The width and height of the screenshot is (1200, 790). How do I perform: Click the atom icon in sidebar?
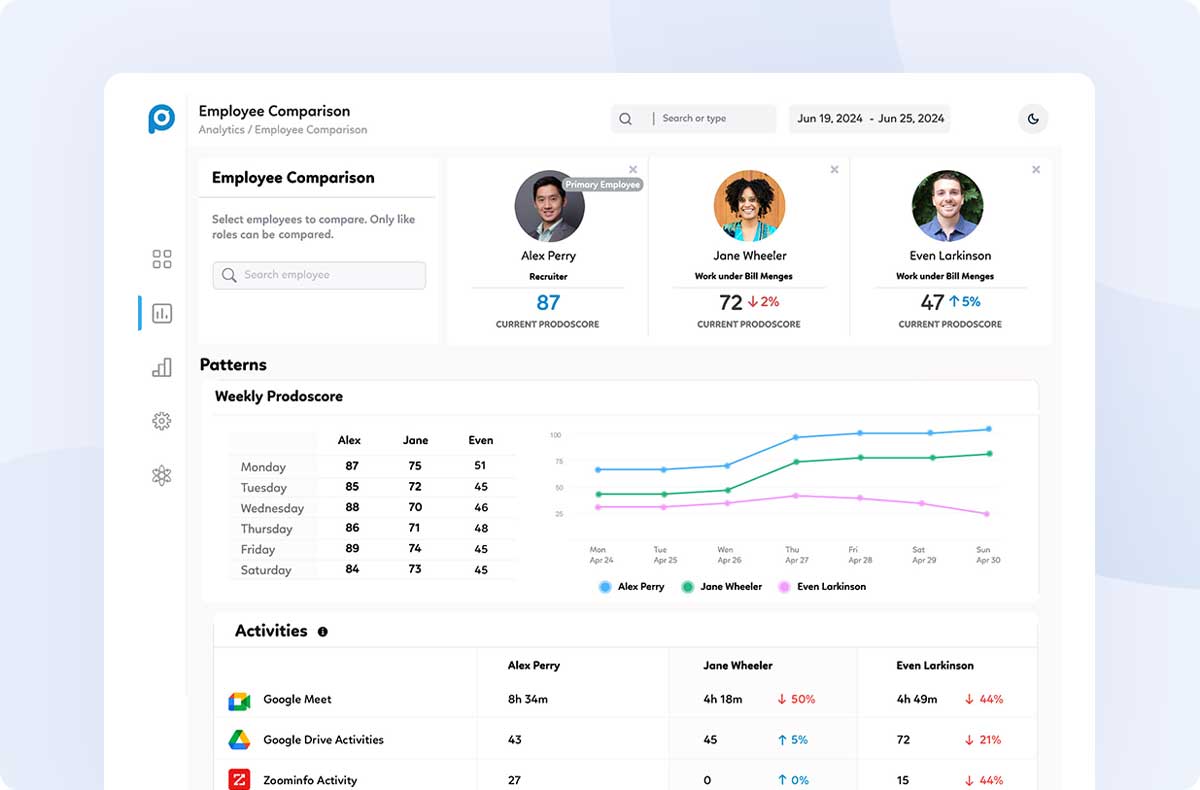162,476
